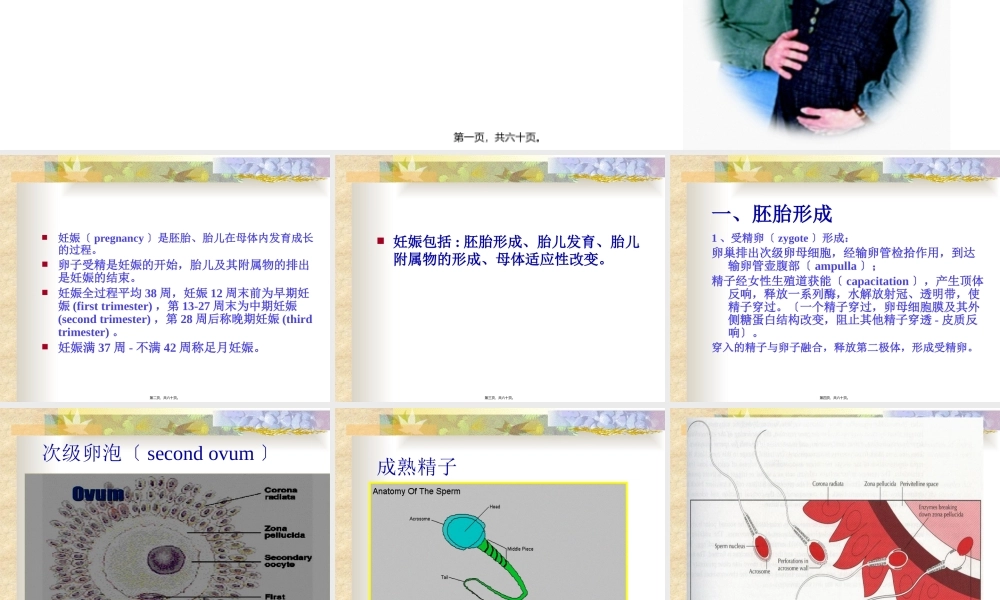
Task: Click the Acrosome label on the sperm diagram
Action: [420, 518]
